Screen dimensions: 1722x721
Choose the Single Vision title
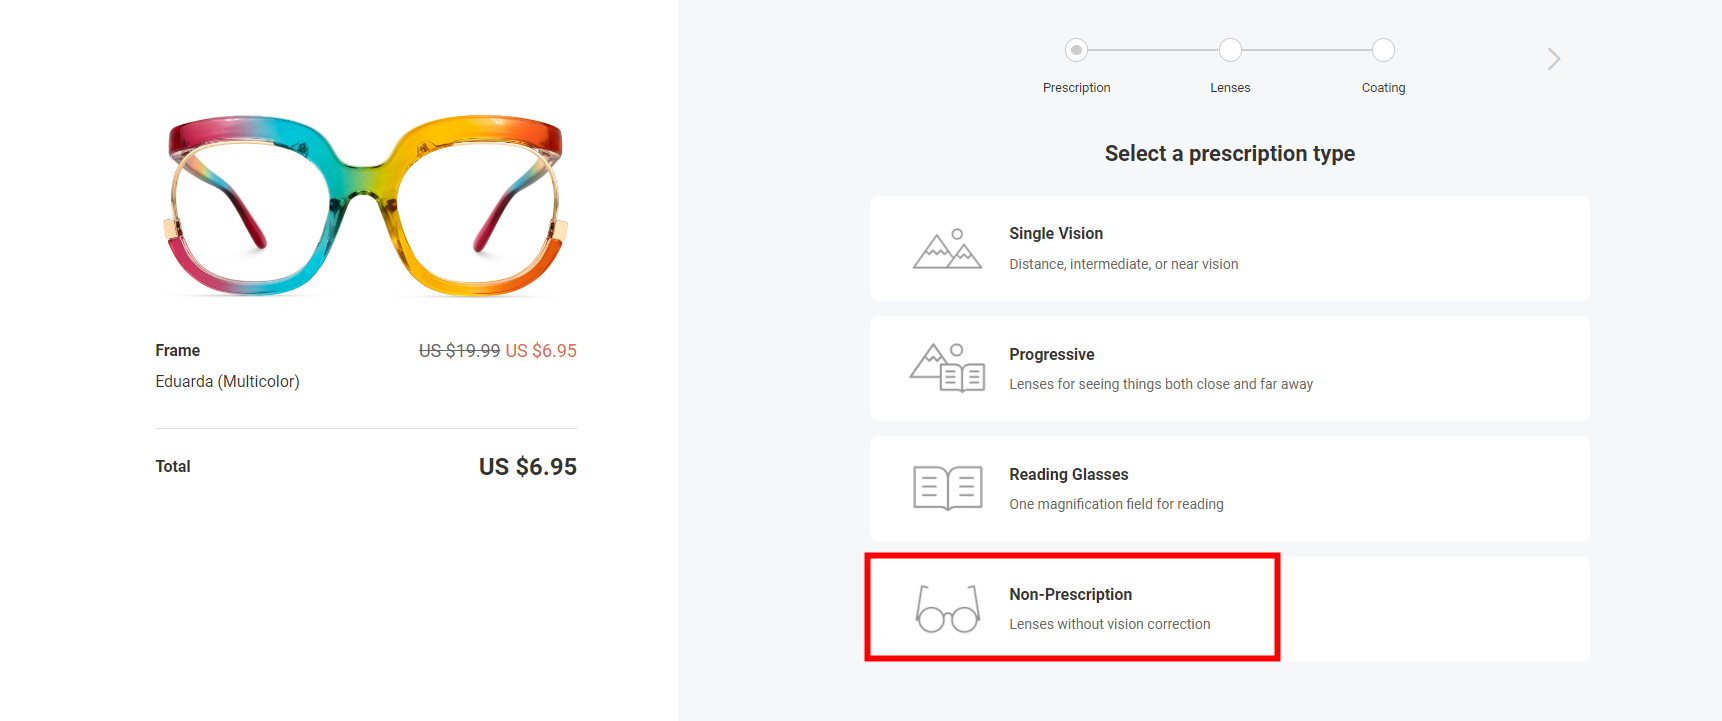1055,233
